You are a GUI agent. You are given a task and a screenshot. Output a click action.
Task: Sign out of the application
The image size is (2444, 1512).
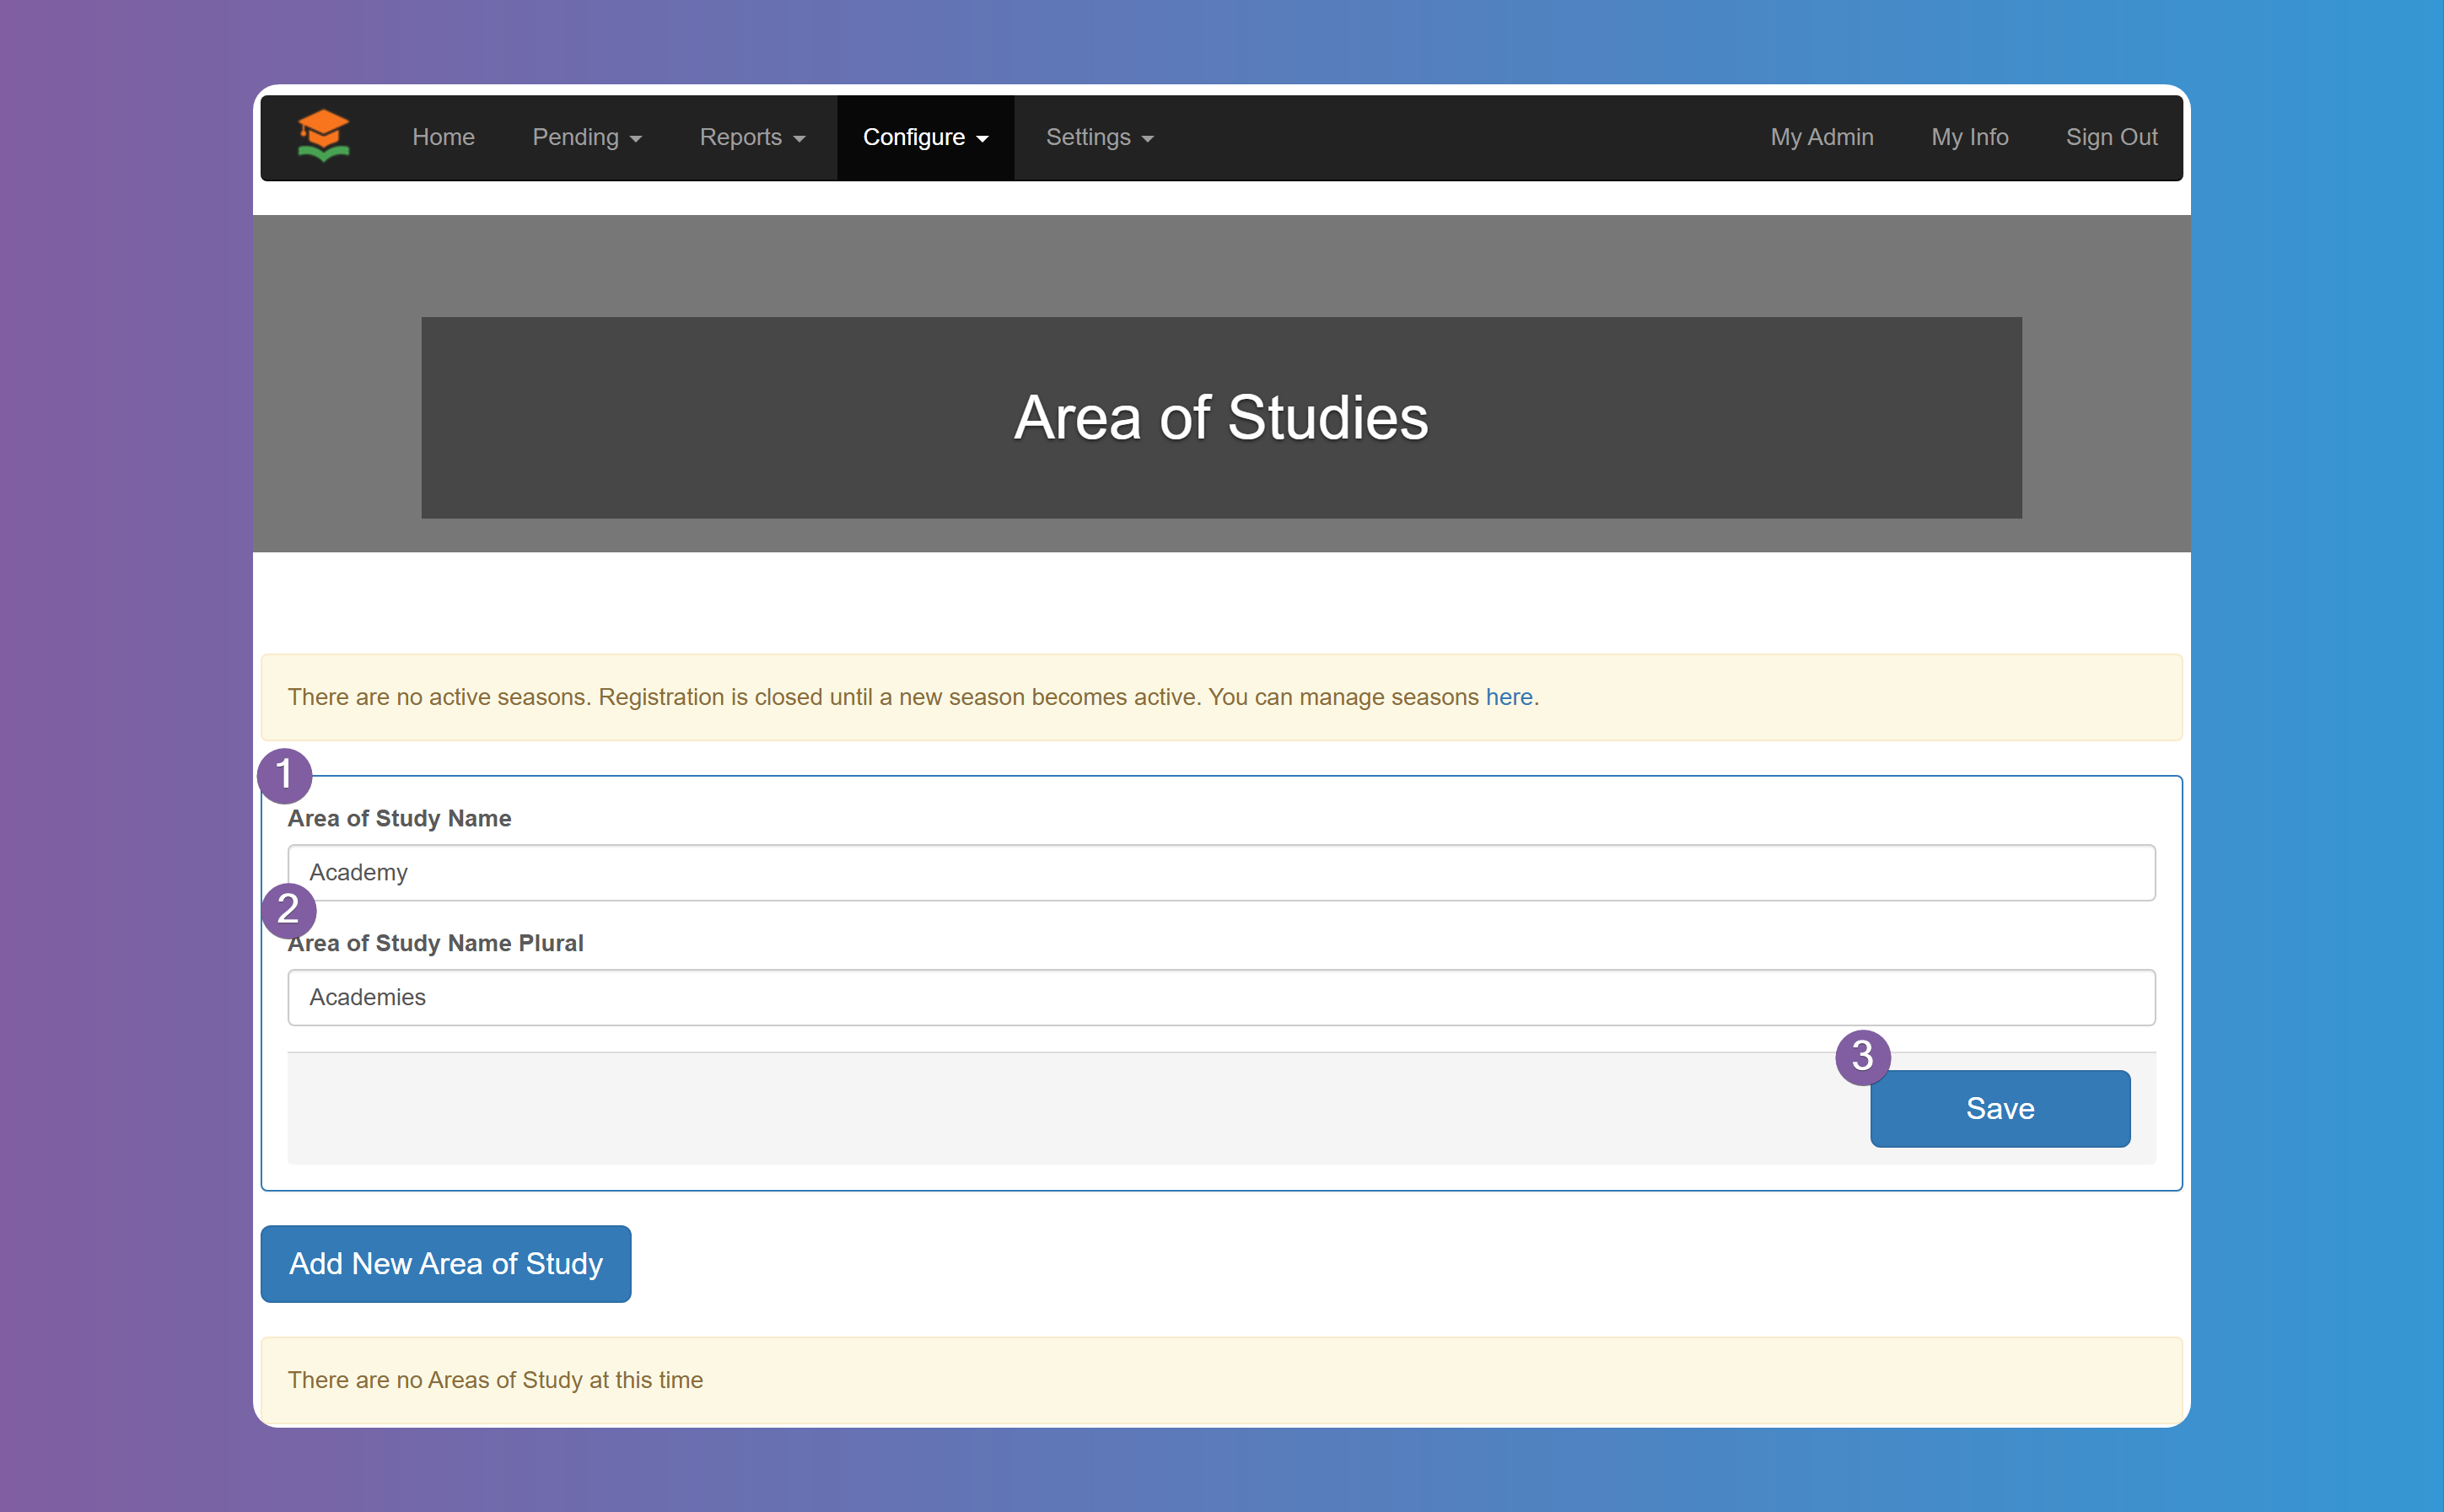2110,137
